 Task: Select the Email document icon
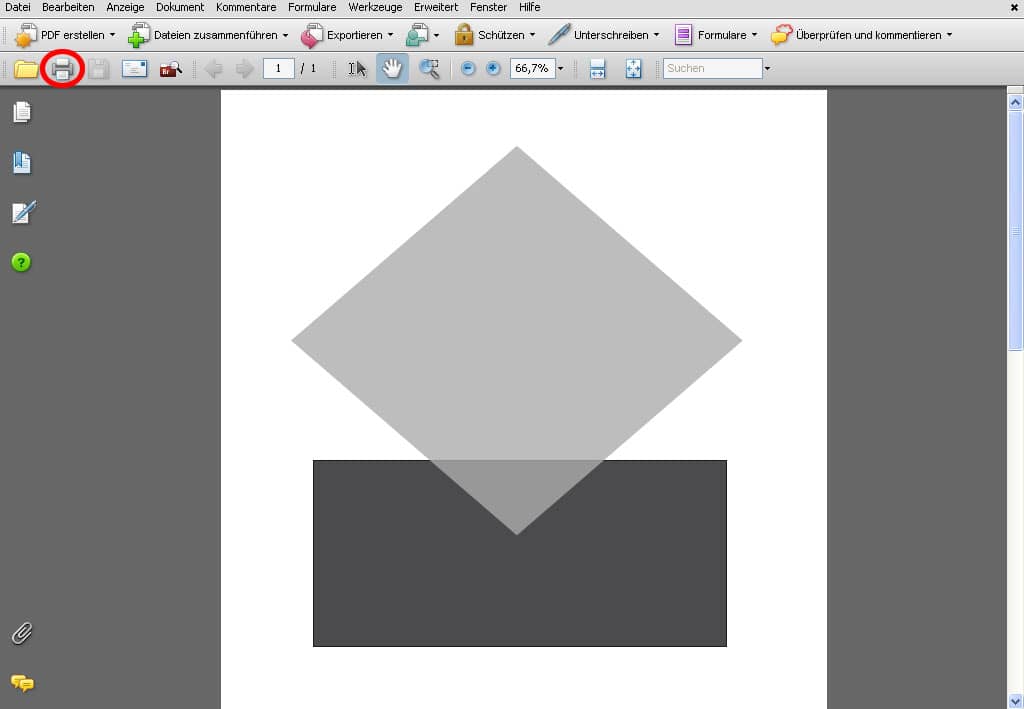pyautogui.click(x=135, y=68)
